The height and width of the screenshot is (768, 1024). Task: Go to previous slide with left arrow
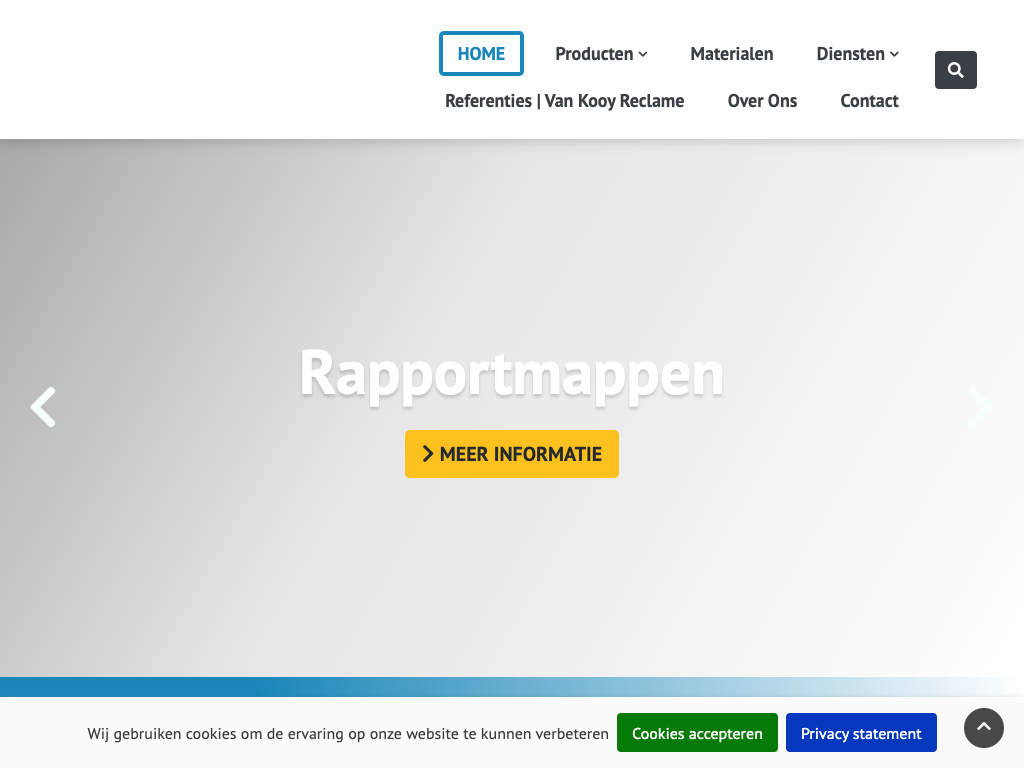tap(43, 407)
